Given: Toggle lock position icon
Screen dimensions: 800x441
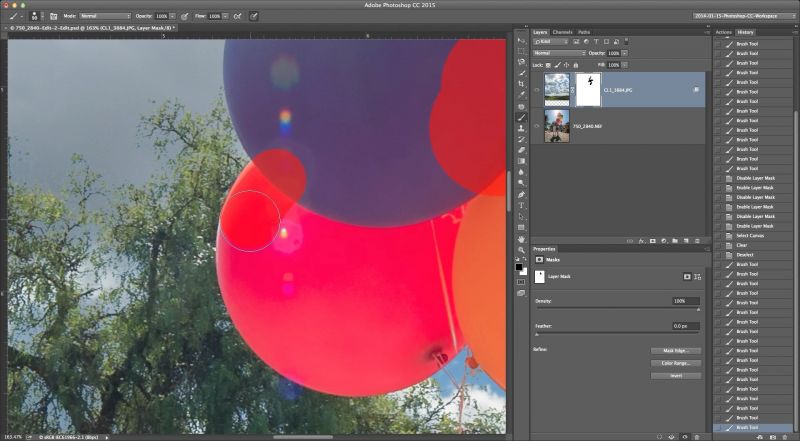Looking at the screenshot, I should coord(566,65).
